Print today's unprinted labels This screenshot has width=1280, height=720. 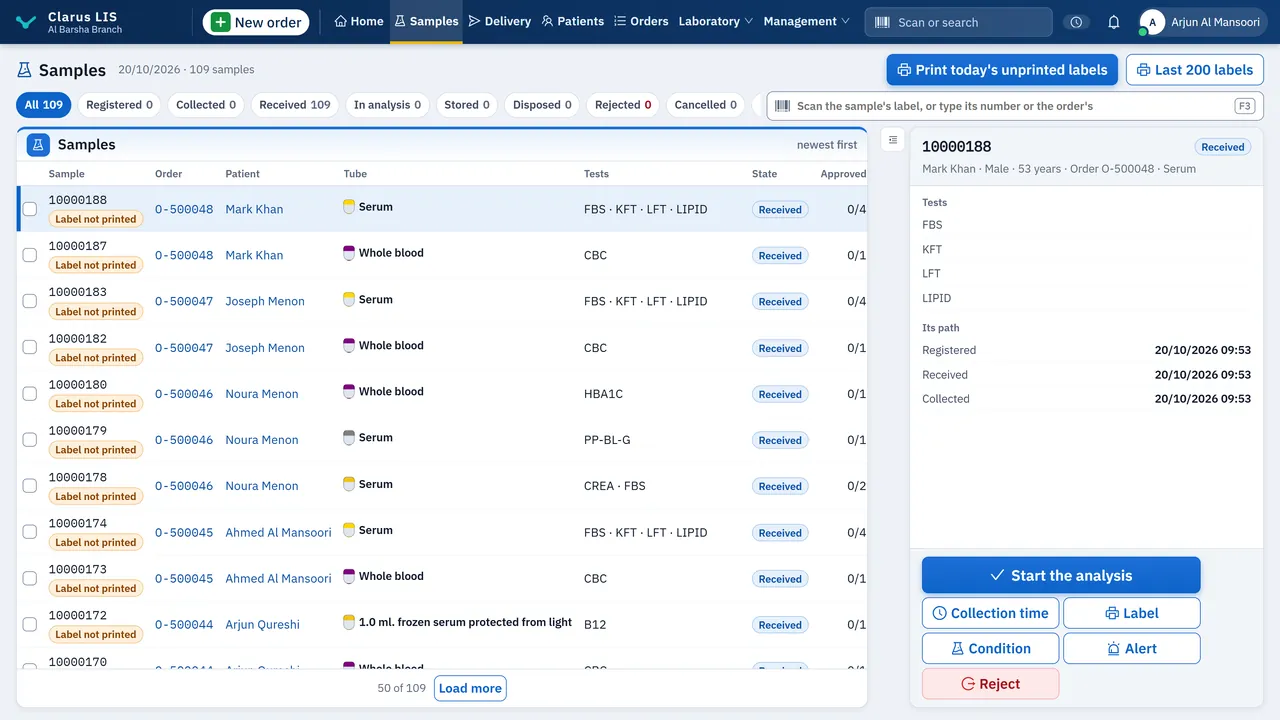(x=1002, y=70)
